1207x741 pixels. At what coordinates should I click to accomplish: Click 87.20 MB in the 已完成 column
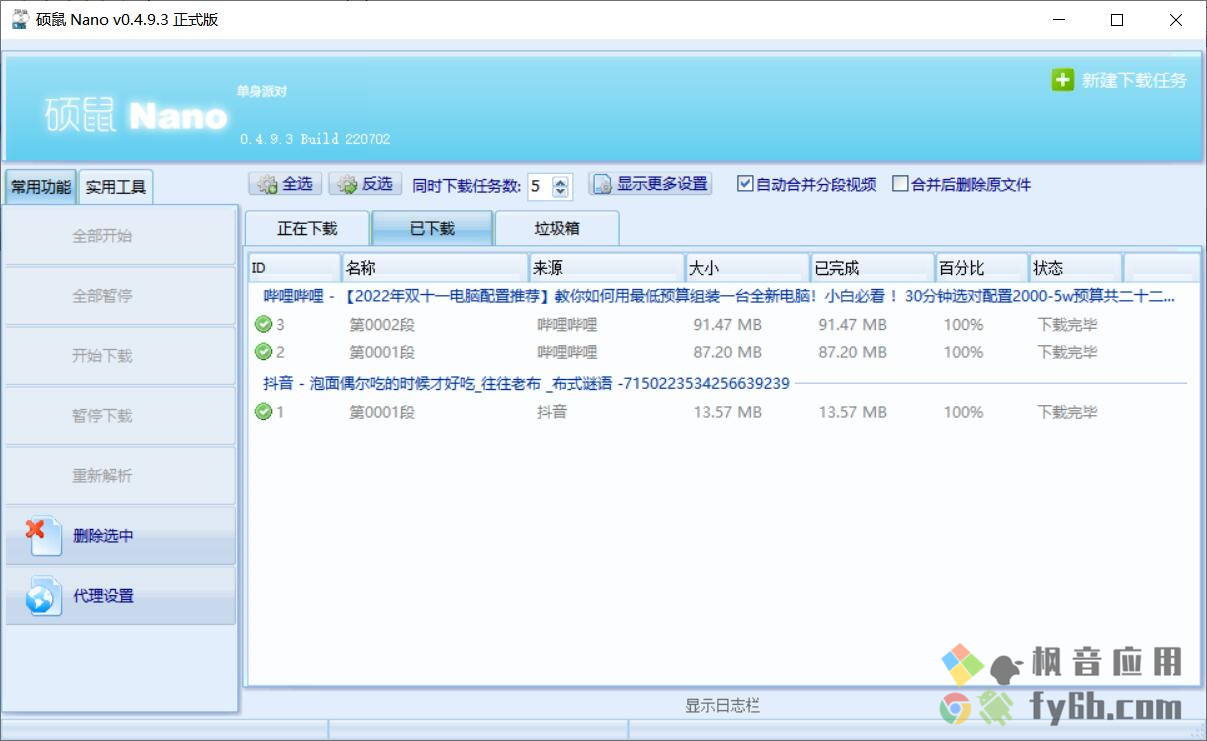(853, 352)
